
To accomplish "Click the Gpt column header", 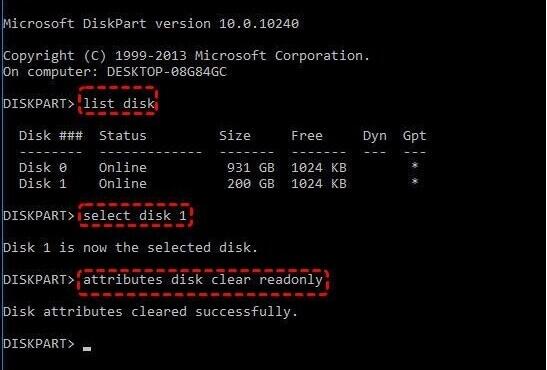I will [x=414, y=136].
